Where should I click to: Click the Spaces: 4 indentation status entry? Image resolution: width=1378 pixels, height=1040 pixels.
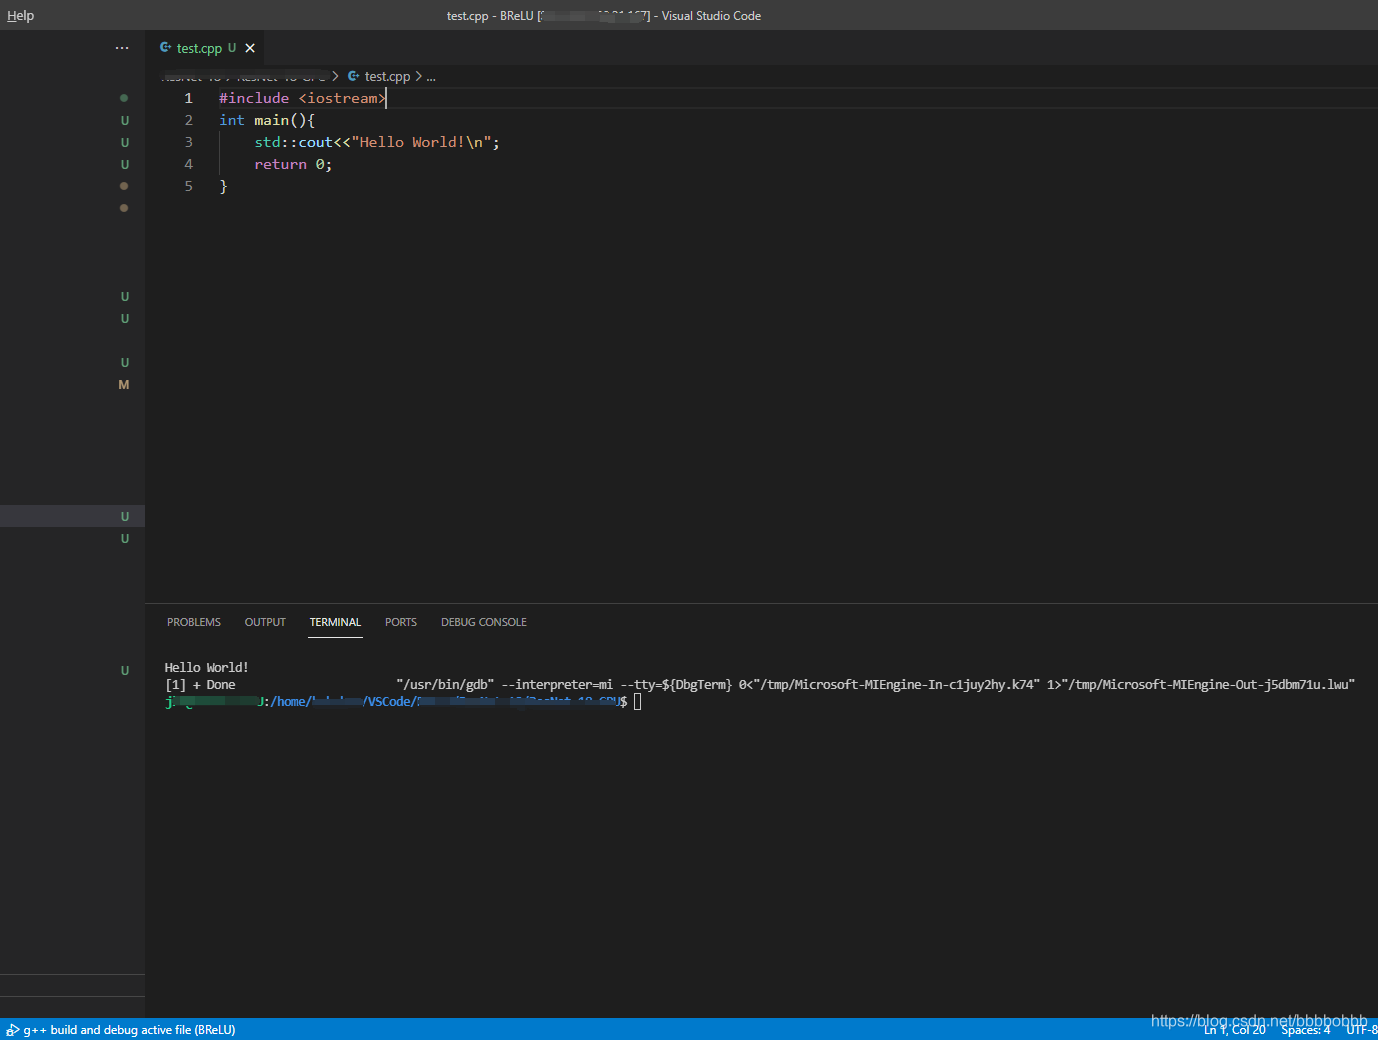[1306, 1030]
